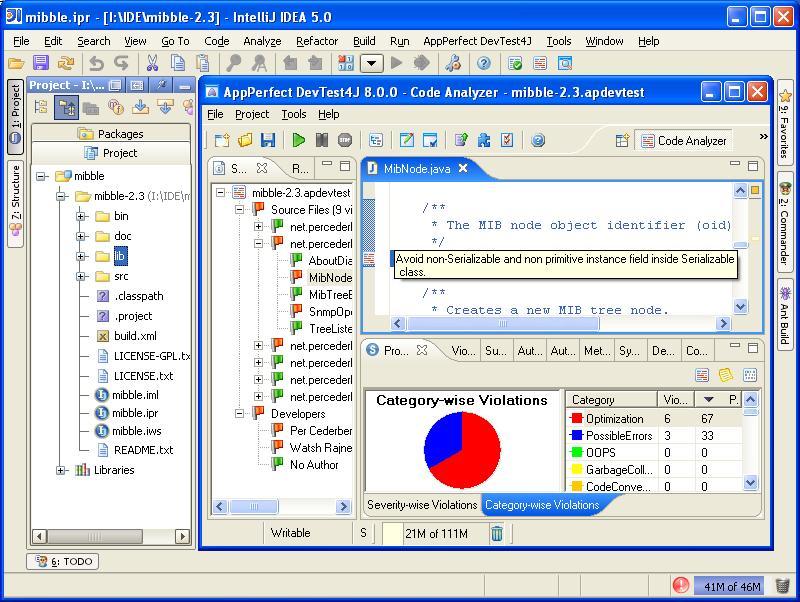This screenshot has height=602, width=800.
Task: Expand the doc folder
Action: click(x=80, y=236)
